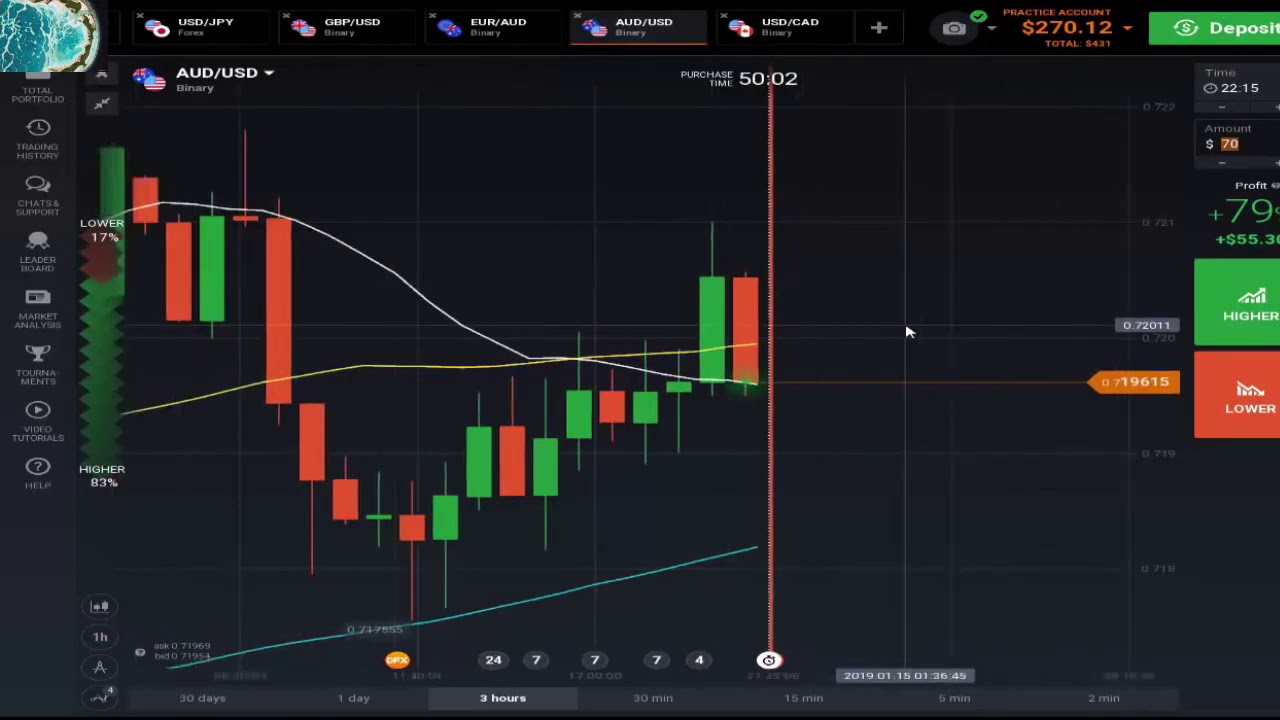Click the green Deposit button
1280x720 pixels.
pyautogui.click(x=1214, y=28)
